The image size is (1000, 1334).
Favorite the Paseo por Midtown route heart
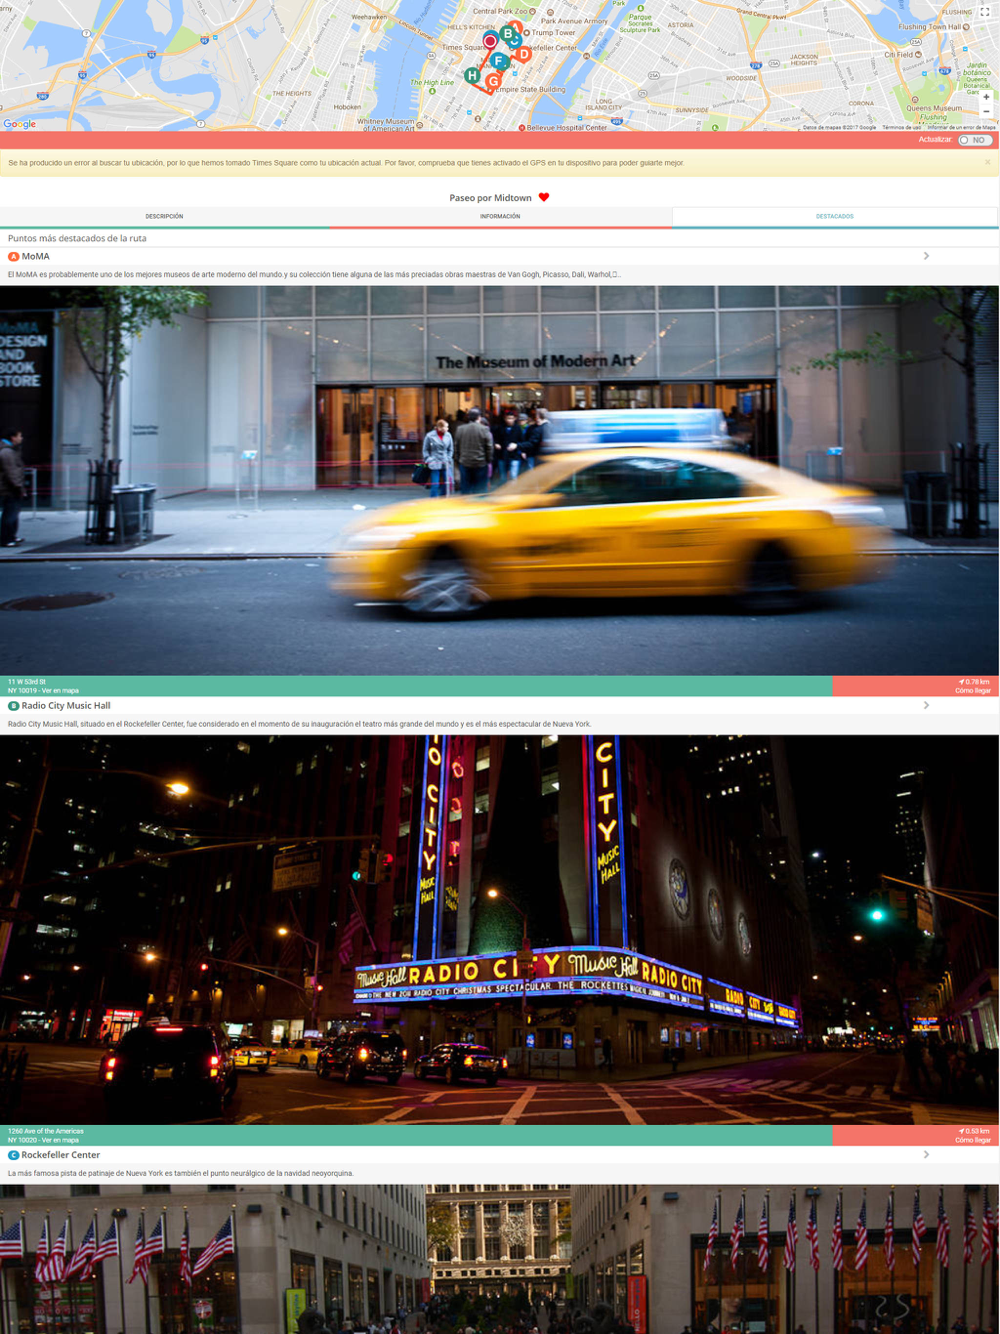pyautogui.click(x=544, y=197)
